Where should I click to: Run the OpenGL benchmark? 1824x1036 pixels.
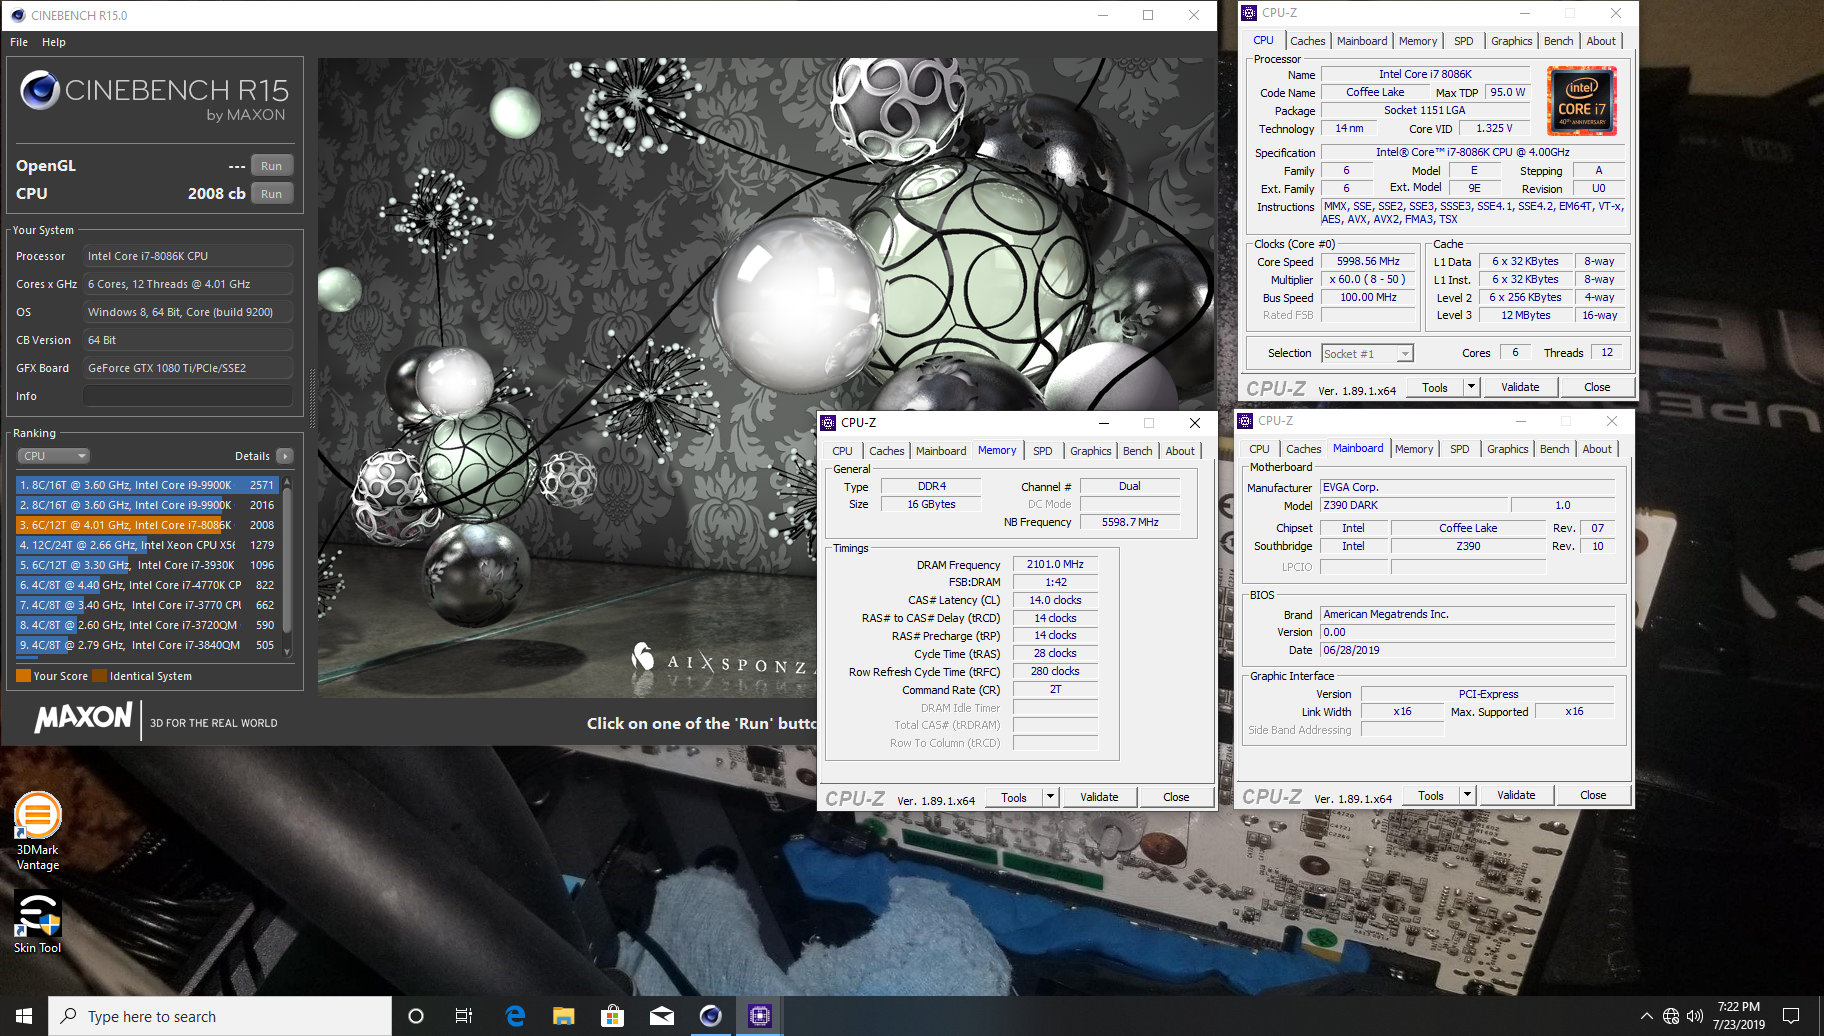[x=272, y=166]
